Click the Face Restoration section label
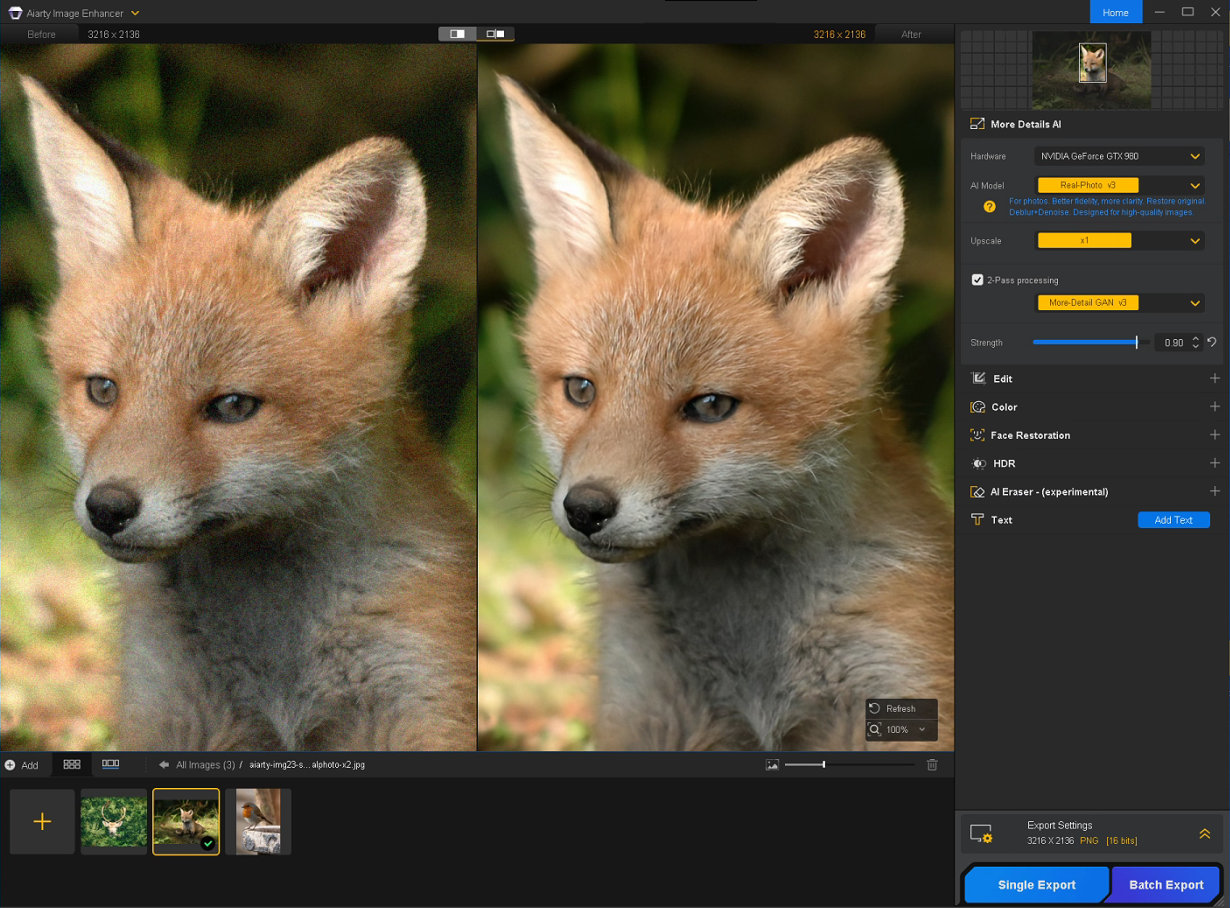This screenshot has height=908, width=1230. click(x=1030, y=435)
